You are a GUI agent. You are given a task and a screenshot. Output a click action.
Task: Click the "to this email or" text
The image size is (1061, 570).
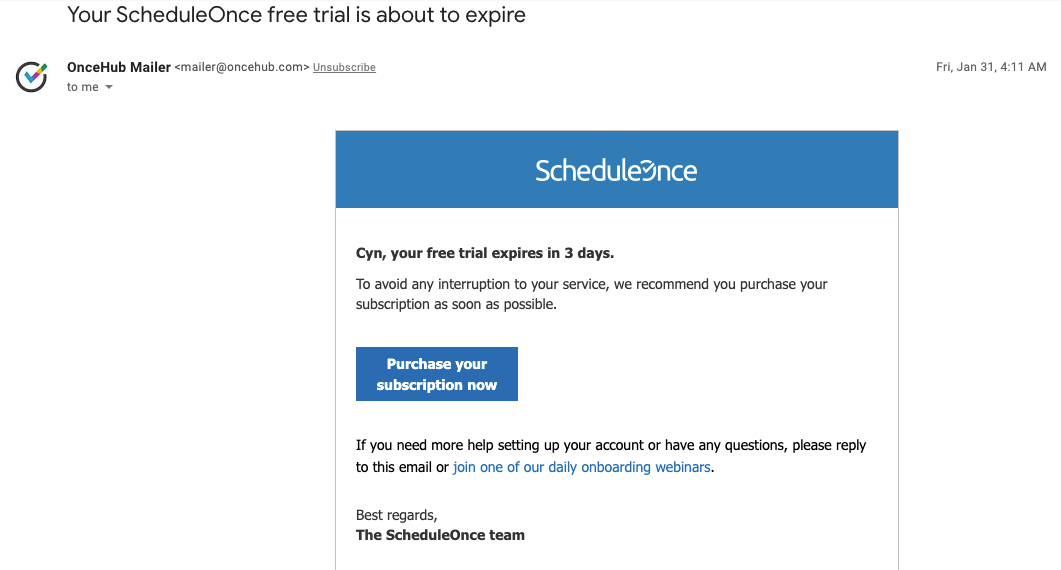(402, 467)
